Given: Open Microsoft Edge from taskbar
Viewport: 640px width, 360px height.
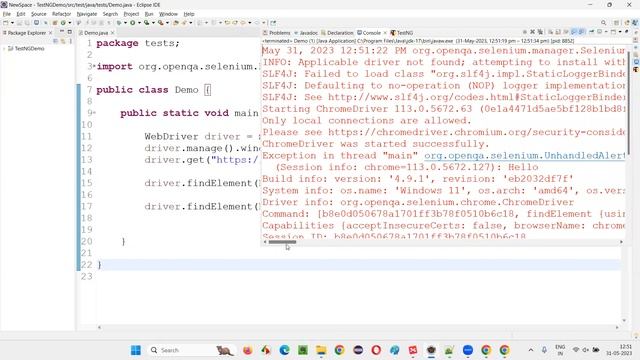Looking at the screenshot, I should pyautogui.click(x=284, y=350).
